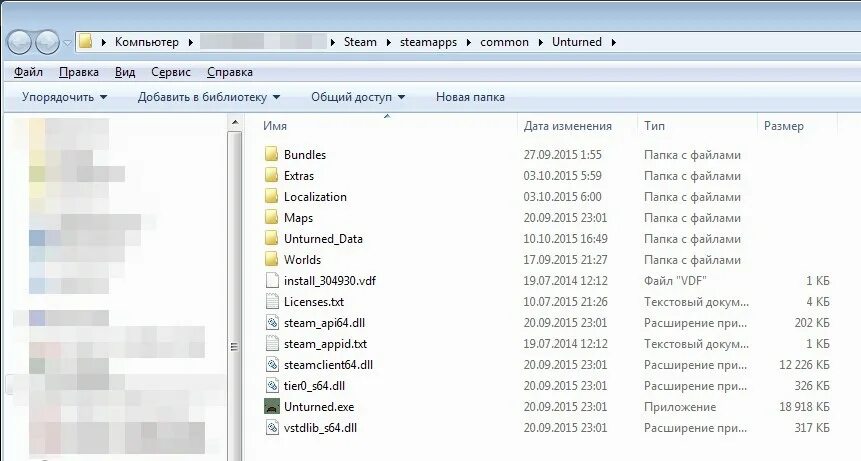Select the vstdlib_s64.dll file name
Screen dimensions: 861x461
point(320,428)
